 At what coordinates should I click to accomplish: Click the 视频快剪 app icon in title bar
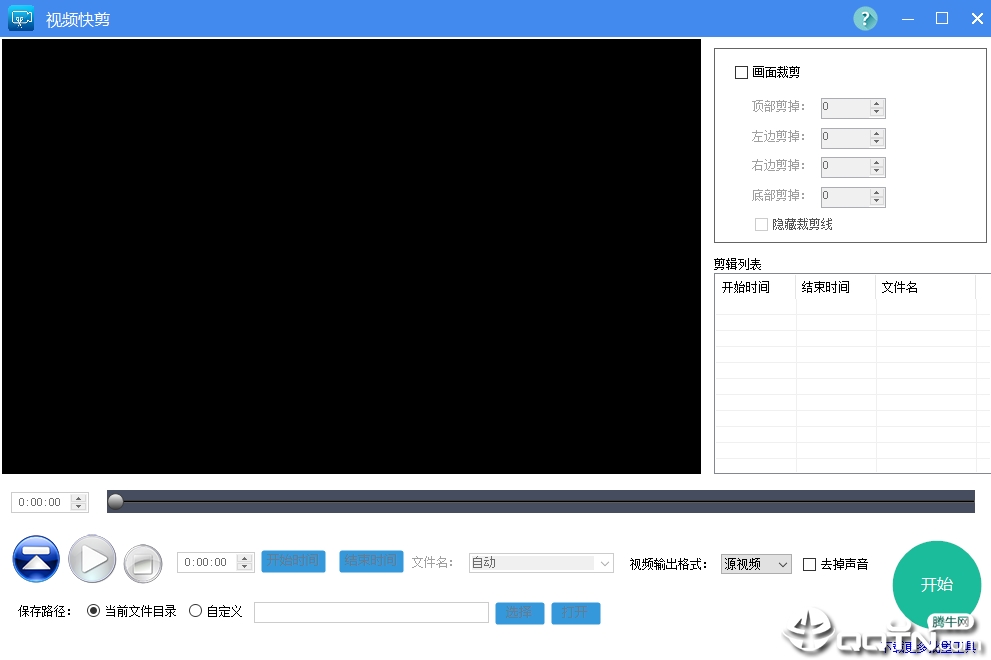pyautogui.click(x=20, y=18)
